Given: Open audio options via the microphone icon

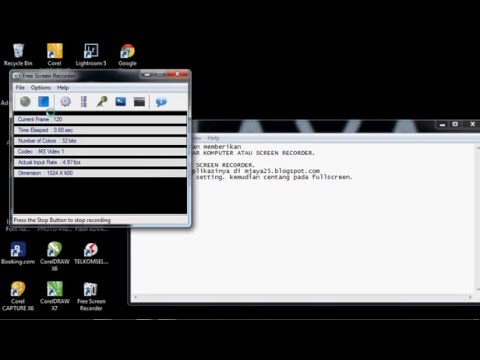Looking at the screenshot, I should [x=102, y=102].
